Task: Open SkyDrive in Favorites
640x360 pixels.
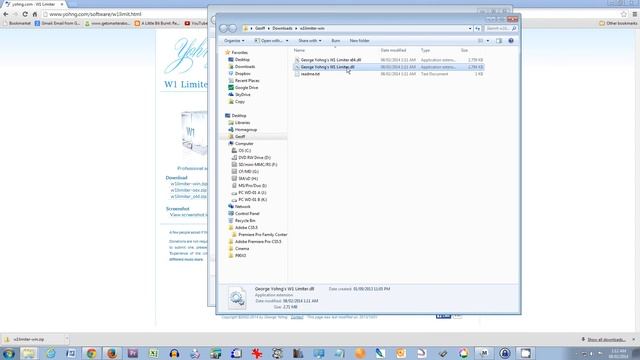Action: [242, 94]
